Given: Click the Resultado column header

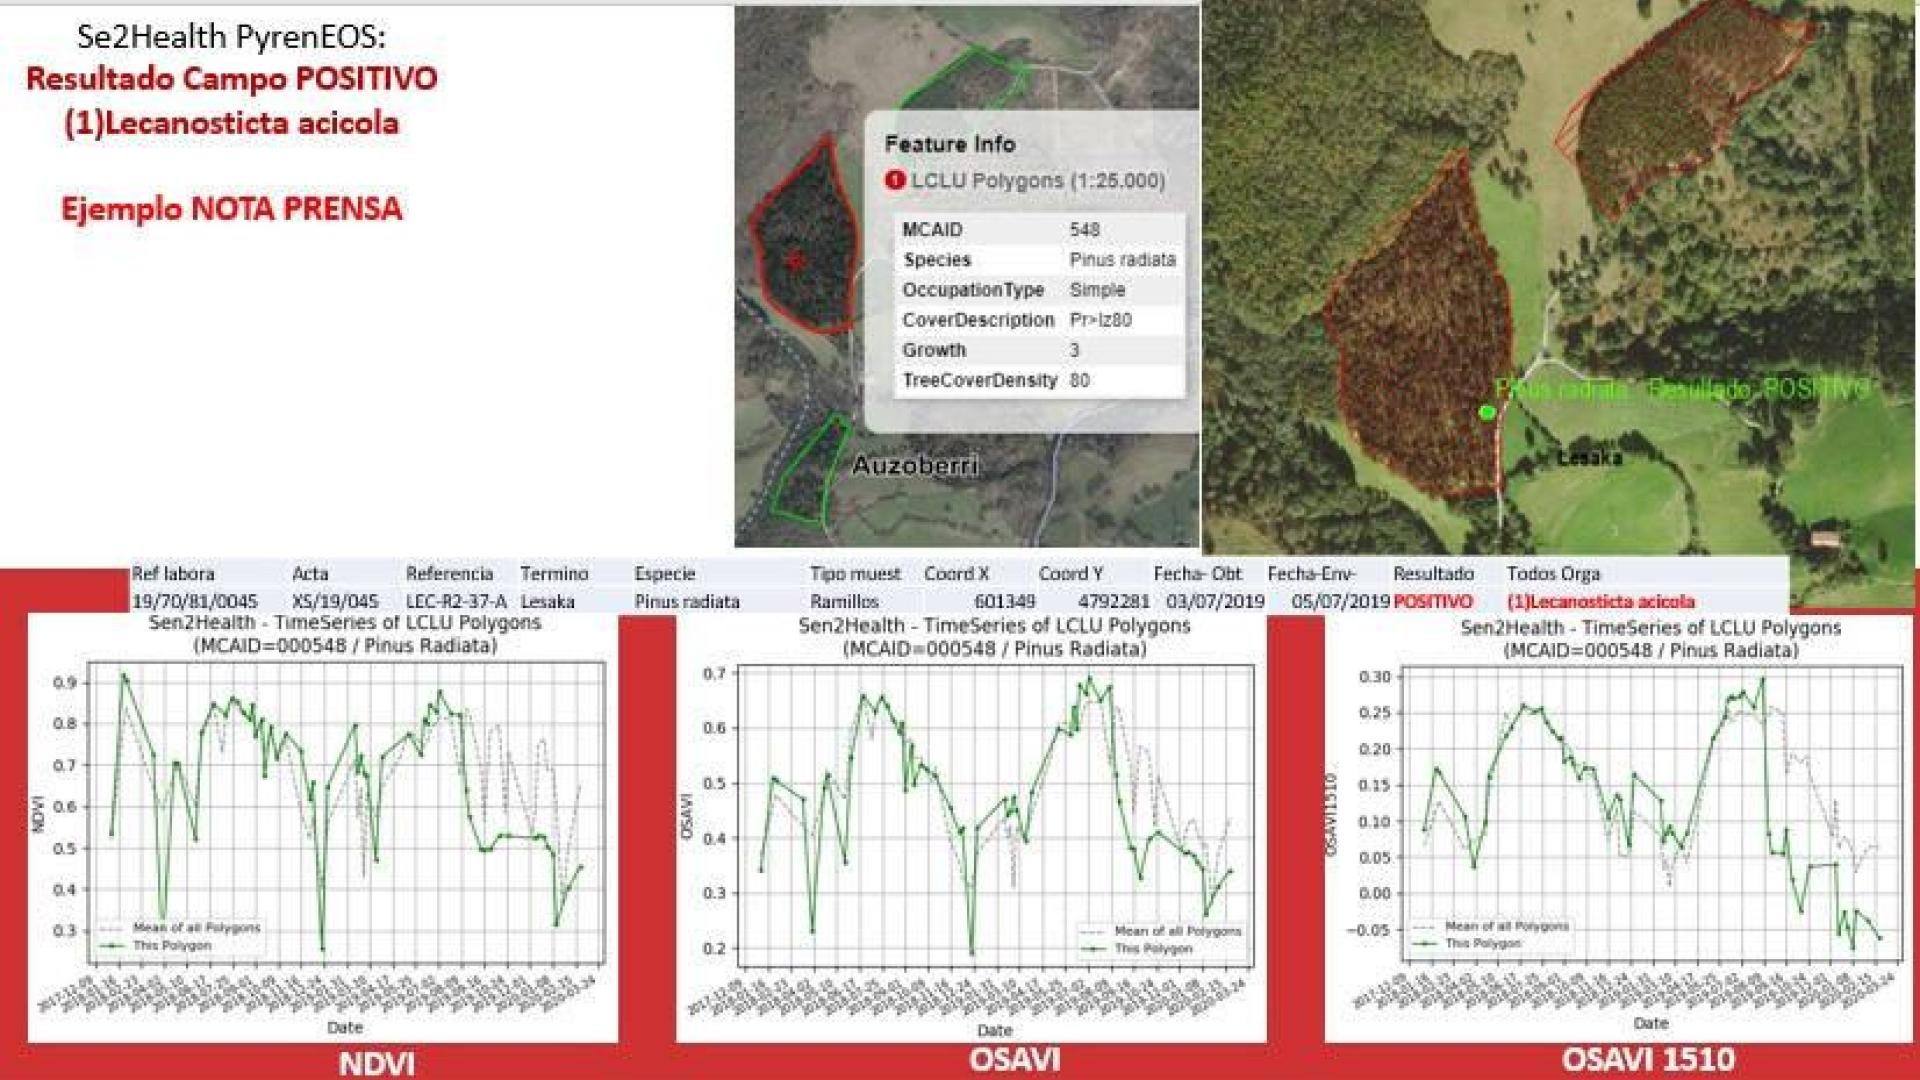Looking at the screenshot, I should (1433, 574).
